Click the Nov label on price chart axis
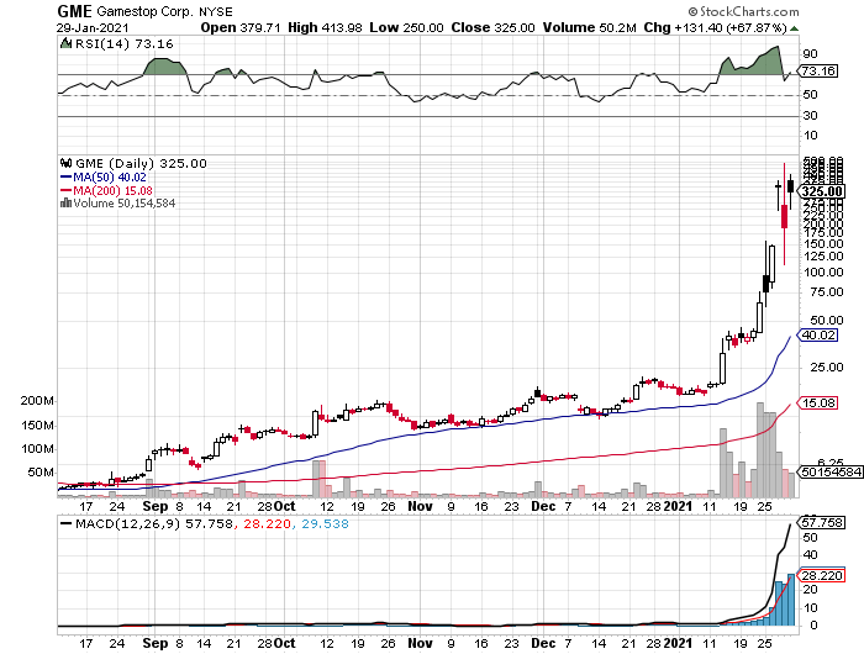 click(x=420, y=506)
